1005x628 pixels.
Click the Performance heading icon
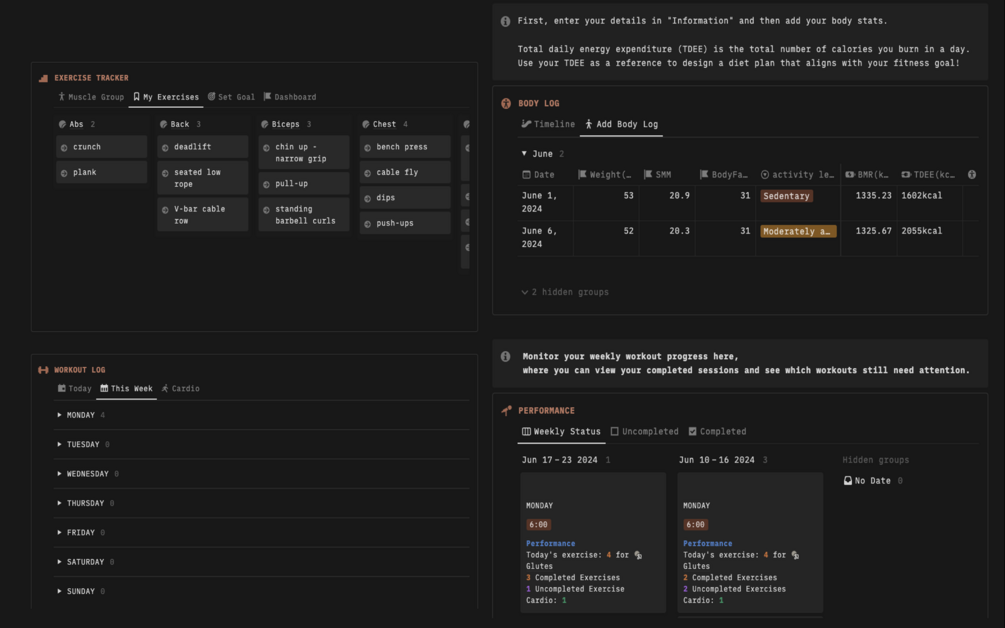(507, 410)
